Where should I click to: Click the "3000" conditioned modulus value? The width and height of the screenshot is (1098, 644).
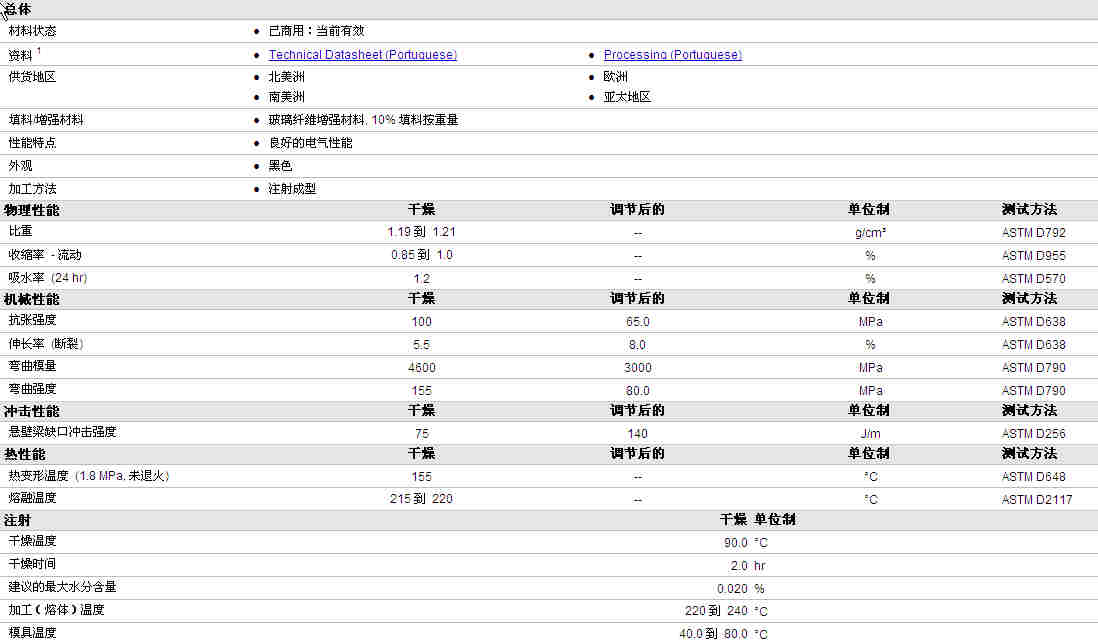638,368
